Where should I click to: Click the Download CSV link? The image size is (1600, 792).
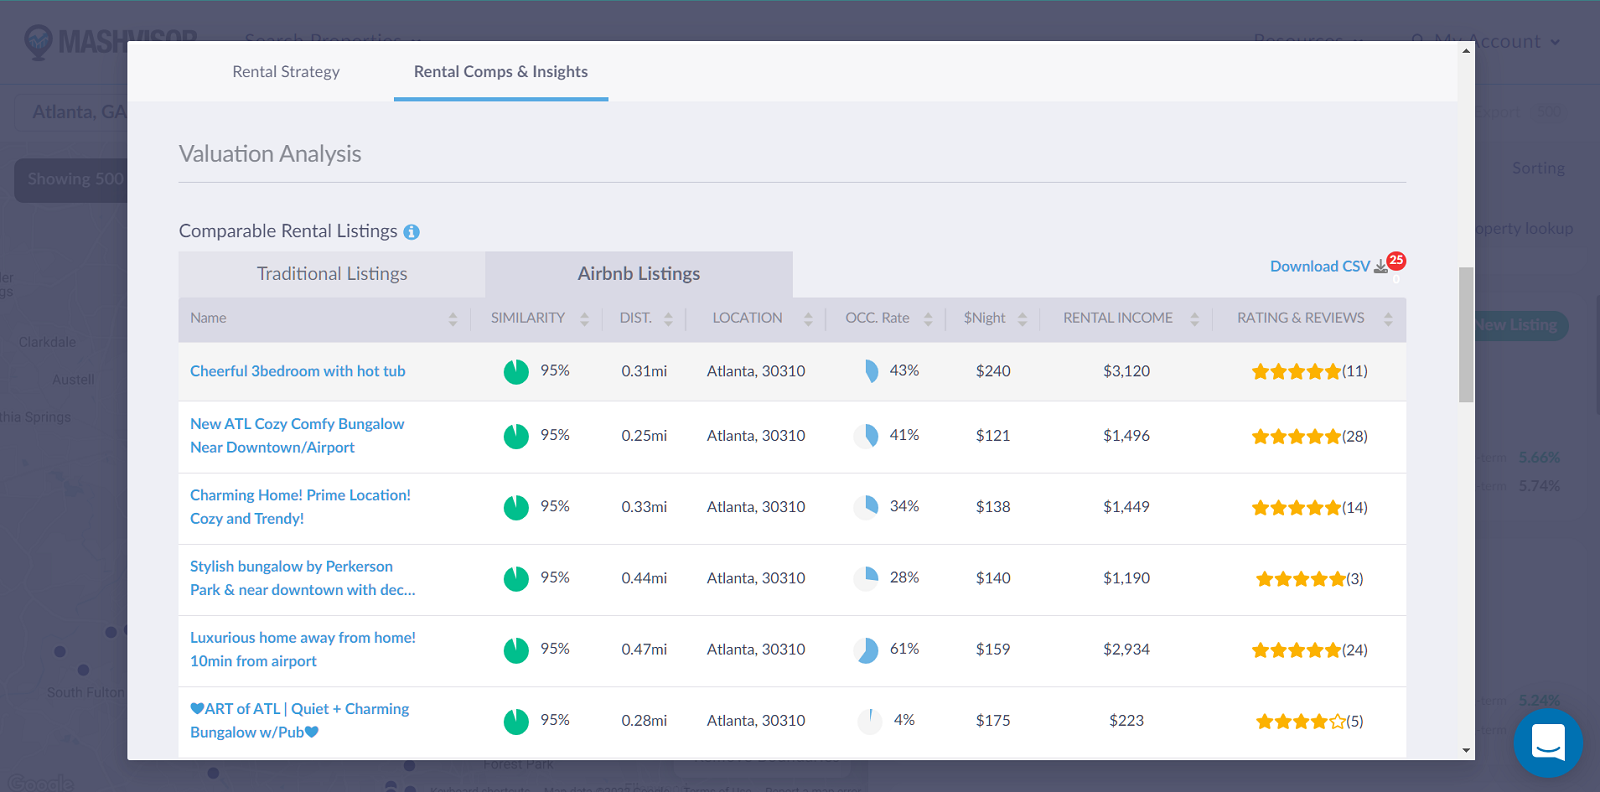(1319, 267)
